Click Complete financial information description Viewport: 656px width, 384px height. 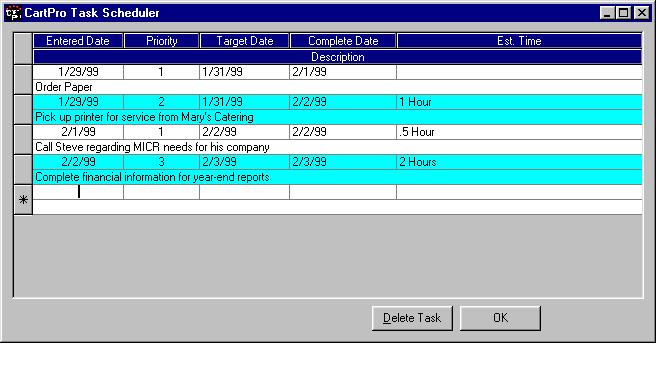click(338, 177)
